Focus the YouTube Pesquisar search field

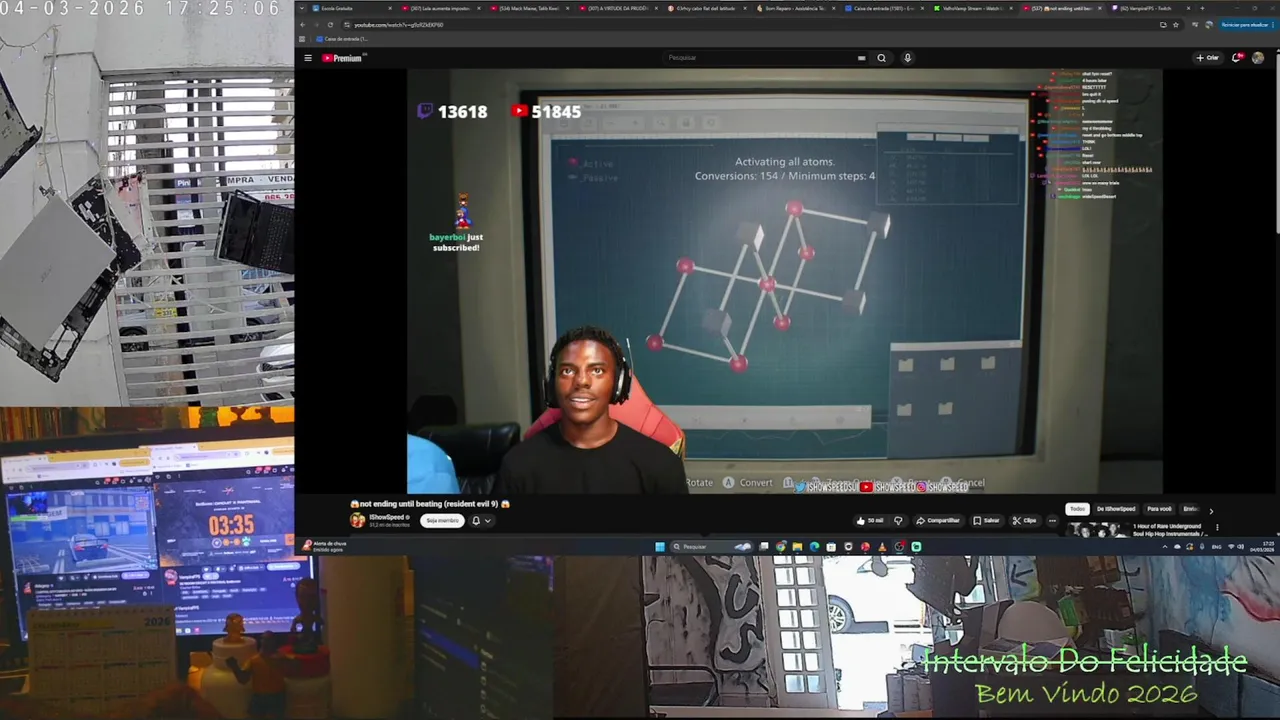point(760,58)
